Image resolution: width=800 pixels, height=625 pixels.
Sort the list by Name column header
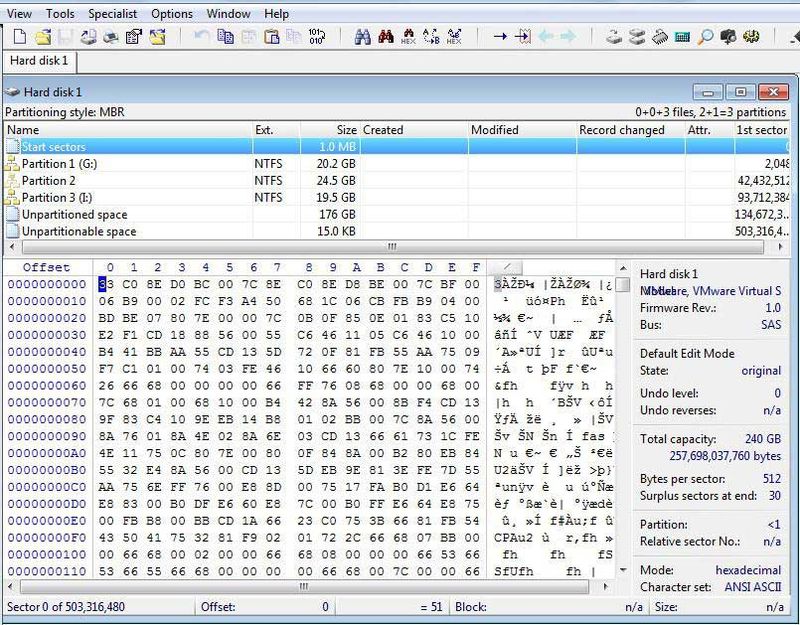click(128, 130)
